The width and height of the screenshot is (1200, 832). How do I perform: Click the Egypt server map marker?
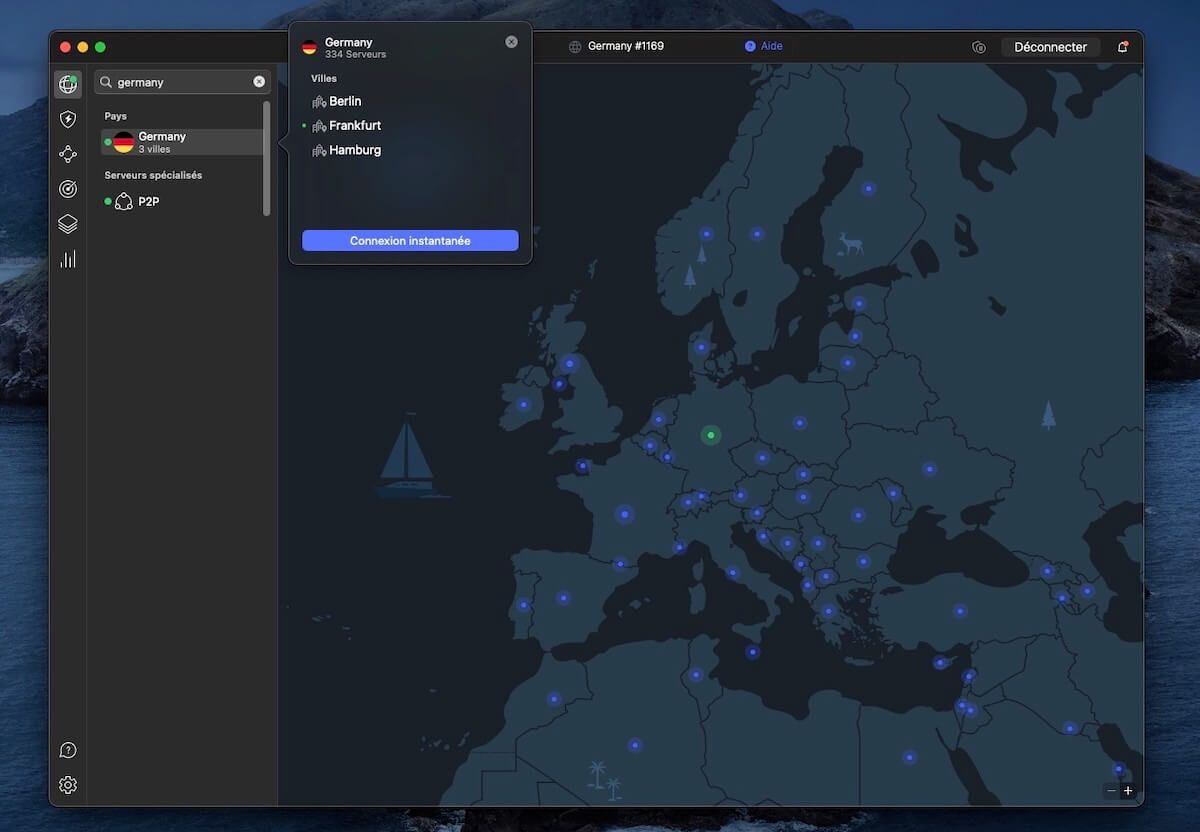point(909,757)
